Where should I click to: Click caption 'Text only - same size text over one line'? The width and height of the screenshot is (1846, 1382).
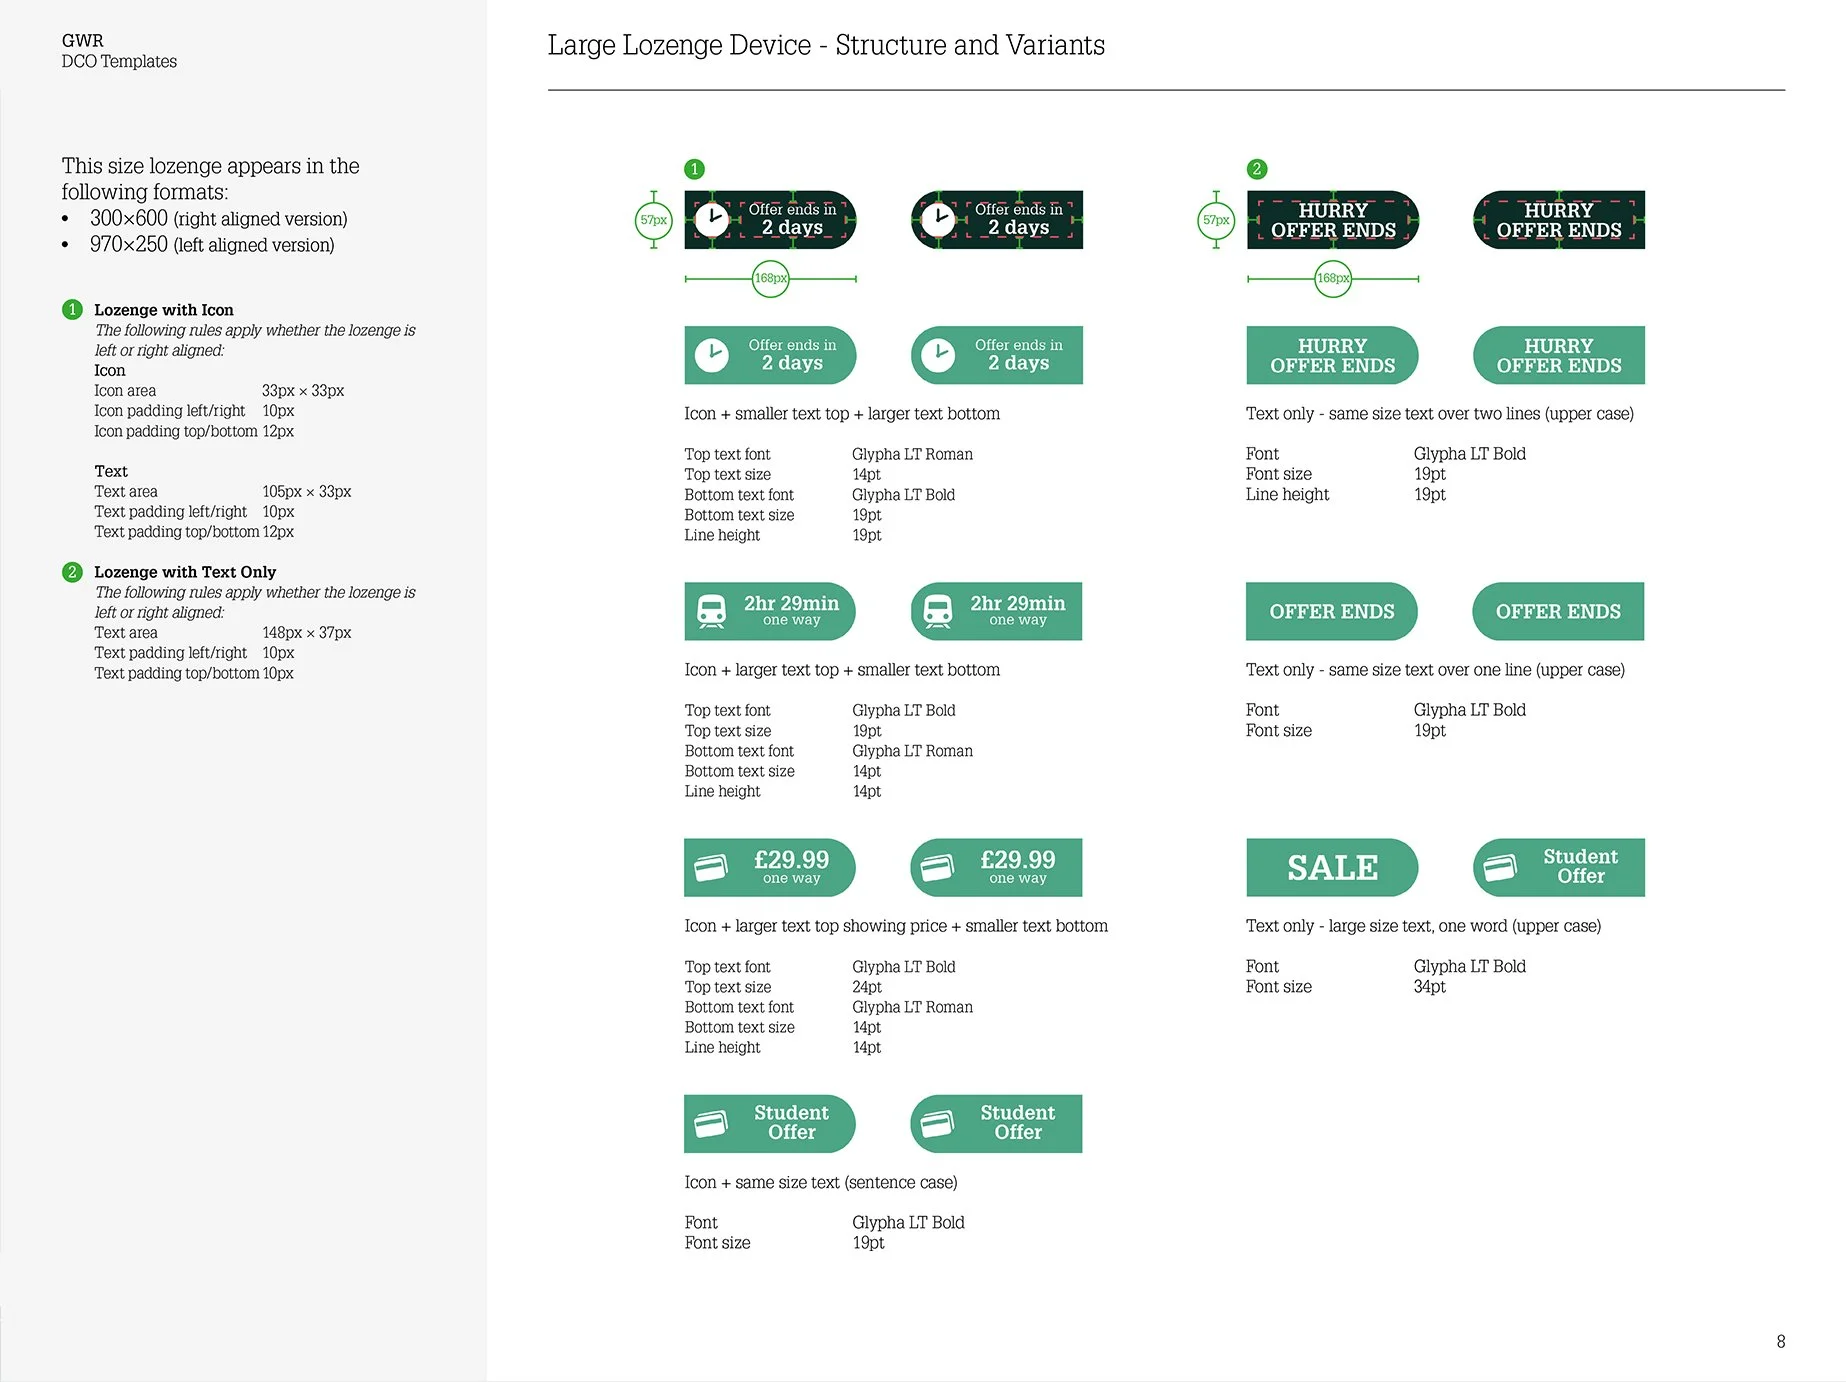pos(1435,670)
